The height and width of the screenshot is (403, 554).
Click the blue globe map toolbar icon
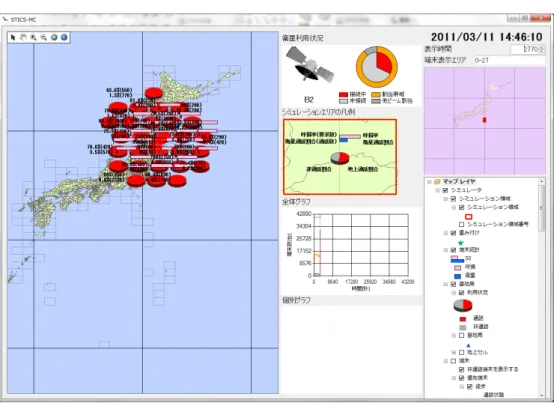(x=64, y=37)
